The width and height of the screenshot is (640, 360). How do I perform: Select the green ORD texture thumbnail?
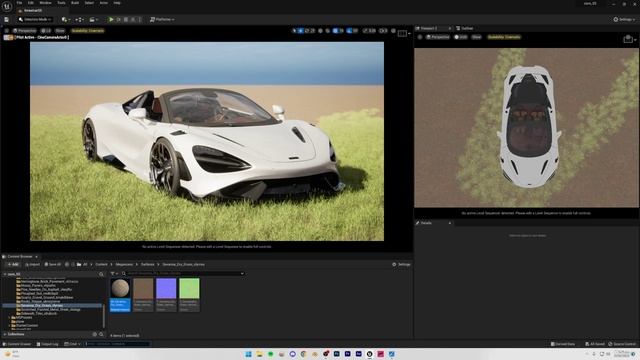tap(189, 295)
